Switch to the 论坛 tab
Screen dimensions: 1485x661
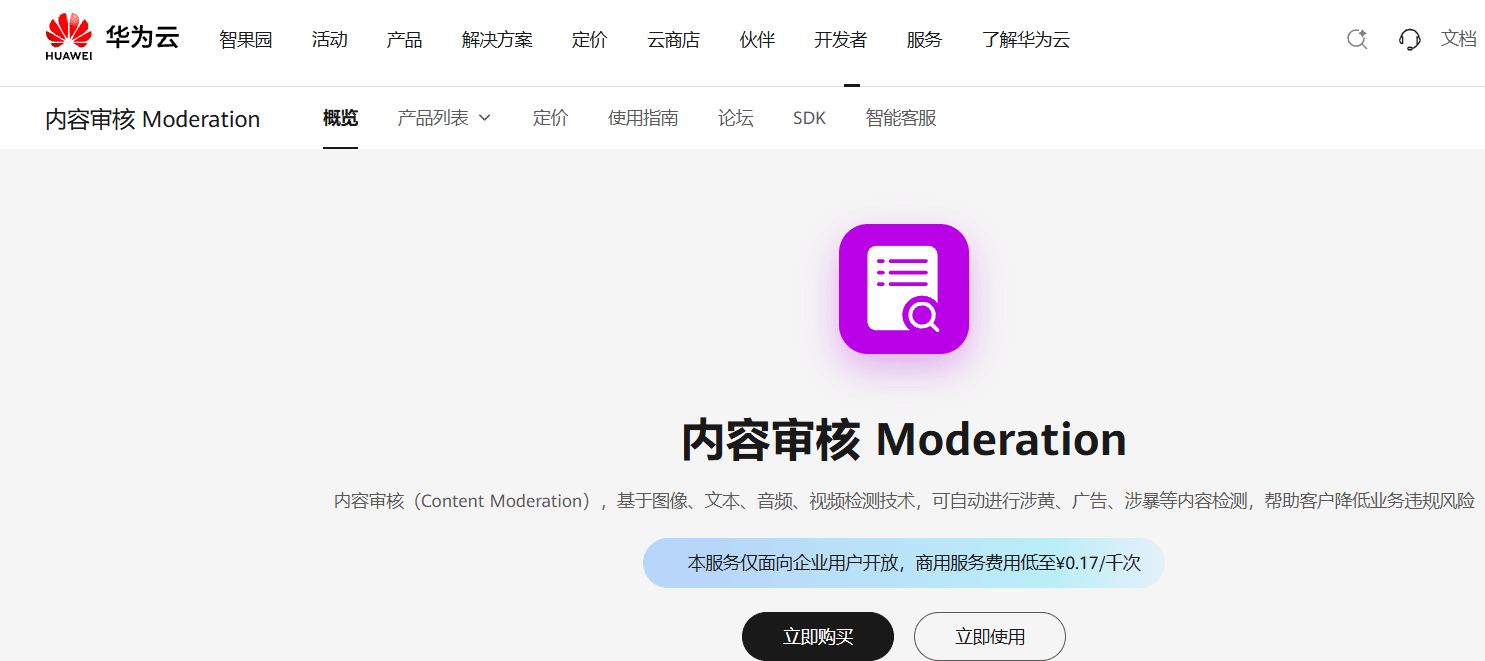click(736, 118)
